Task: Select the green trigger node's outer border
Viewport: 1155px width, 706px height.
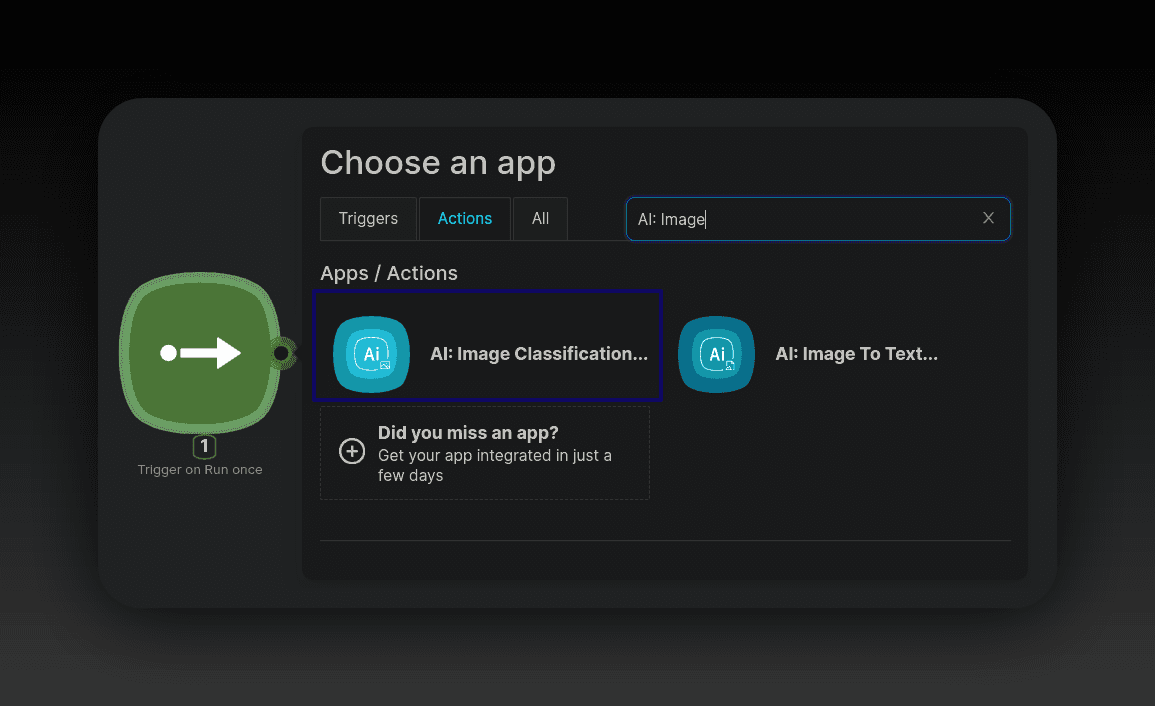Action: pos(124,353)
